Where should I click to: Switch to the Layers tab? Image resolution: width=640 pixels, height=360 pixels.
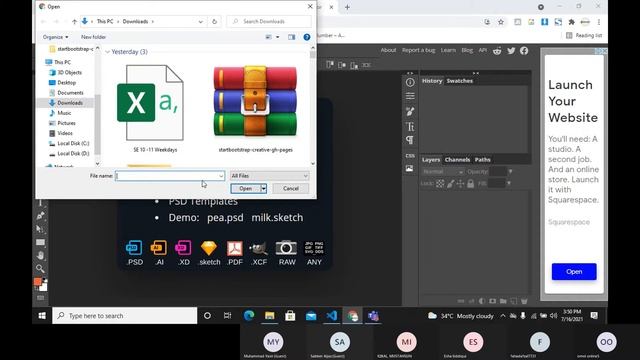click(431, 160)
